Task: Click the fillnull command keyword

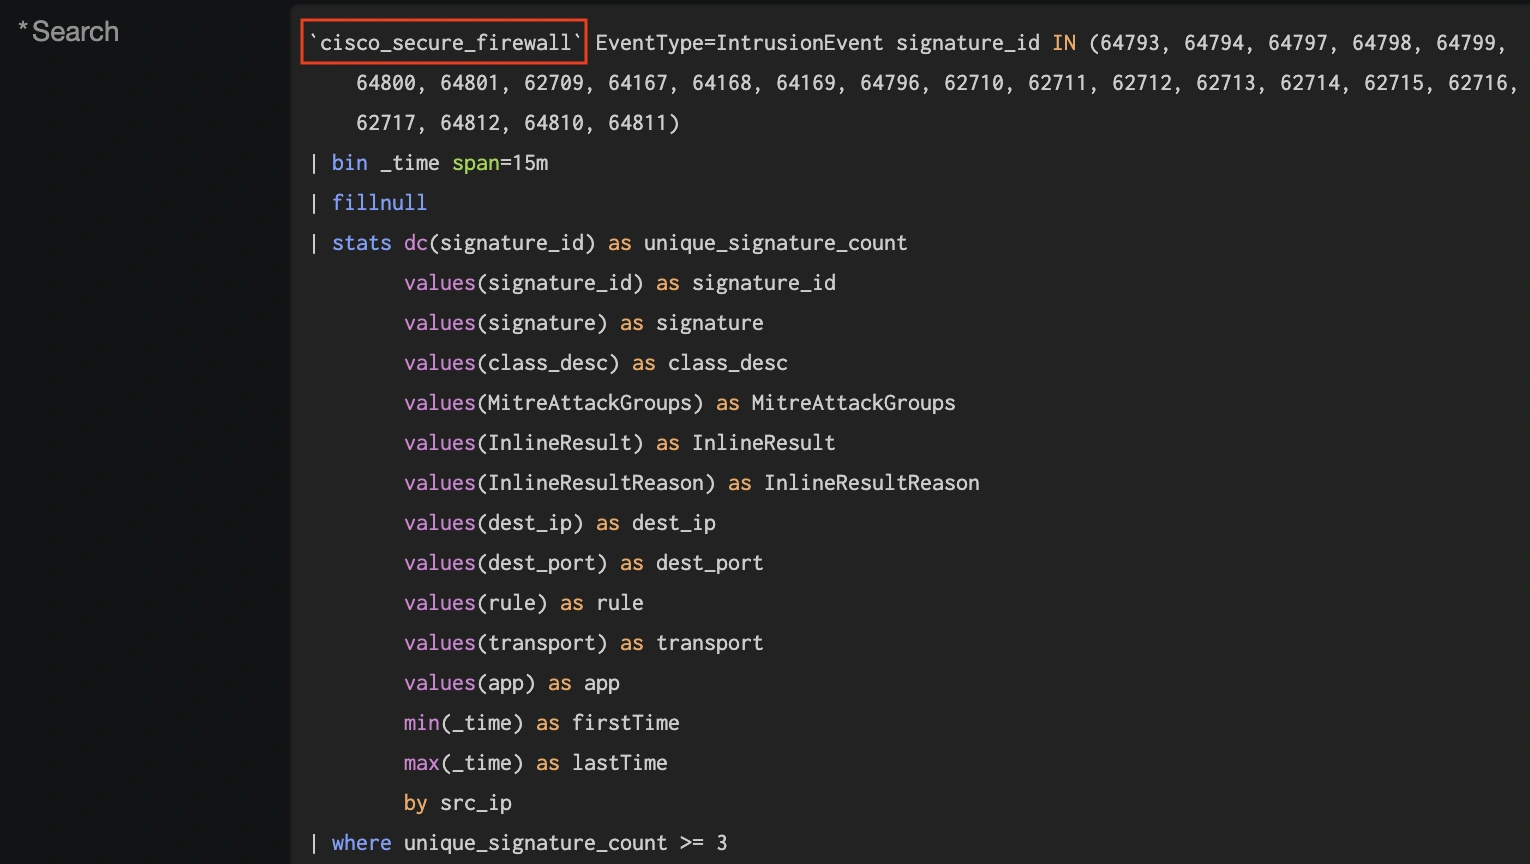Action: [x=379, y=203]
